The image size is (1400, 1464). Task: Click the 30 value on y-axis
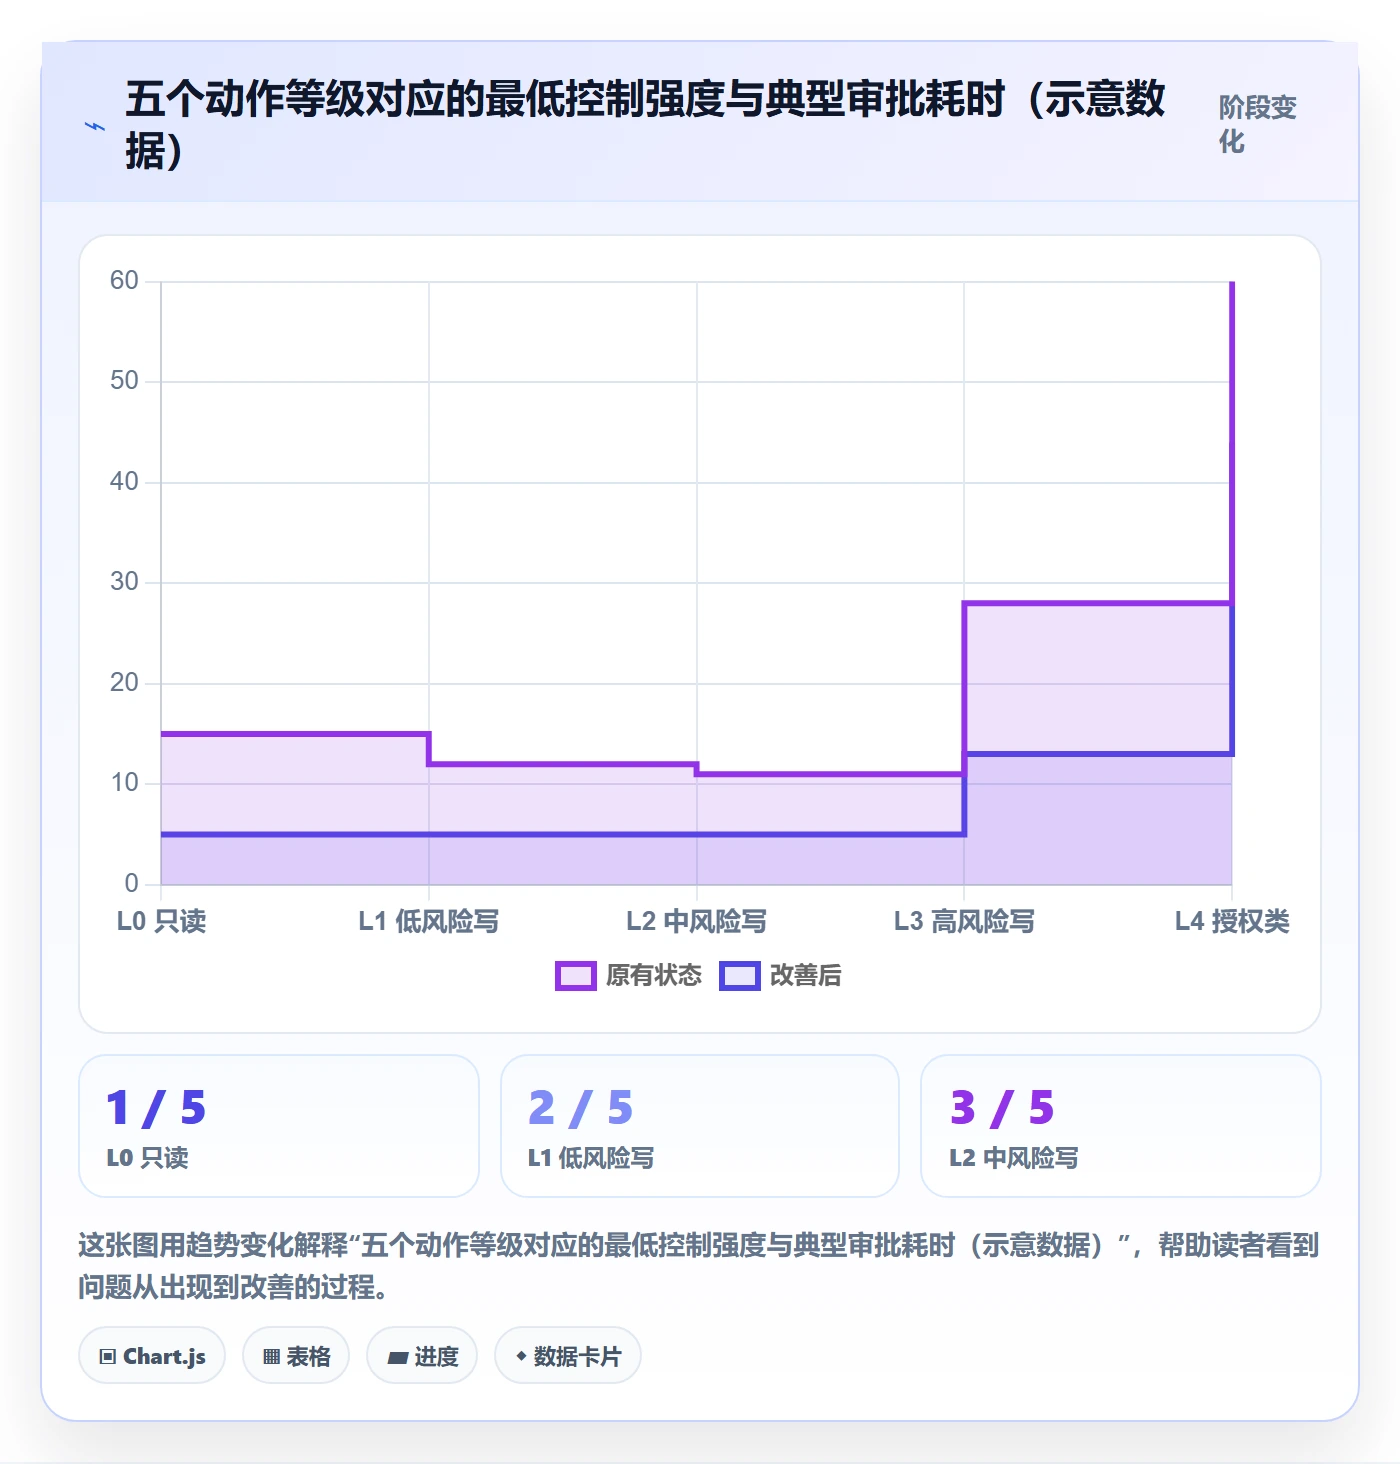pyautogui.click(x=124, y=581)
